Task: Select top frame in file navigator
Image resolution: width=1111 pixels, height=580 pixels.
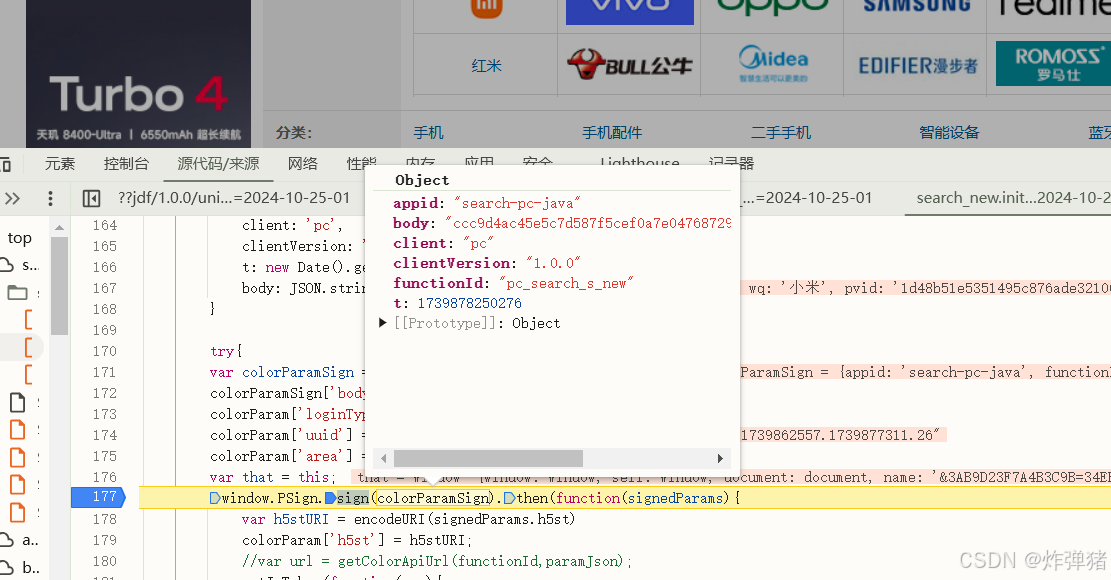Action: (x=20, y=238)
